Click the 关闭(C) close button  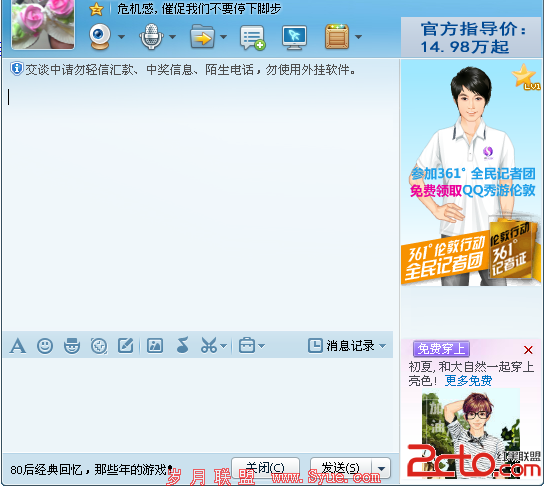[x=265, y=468]
